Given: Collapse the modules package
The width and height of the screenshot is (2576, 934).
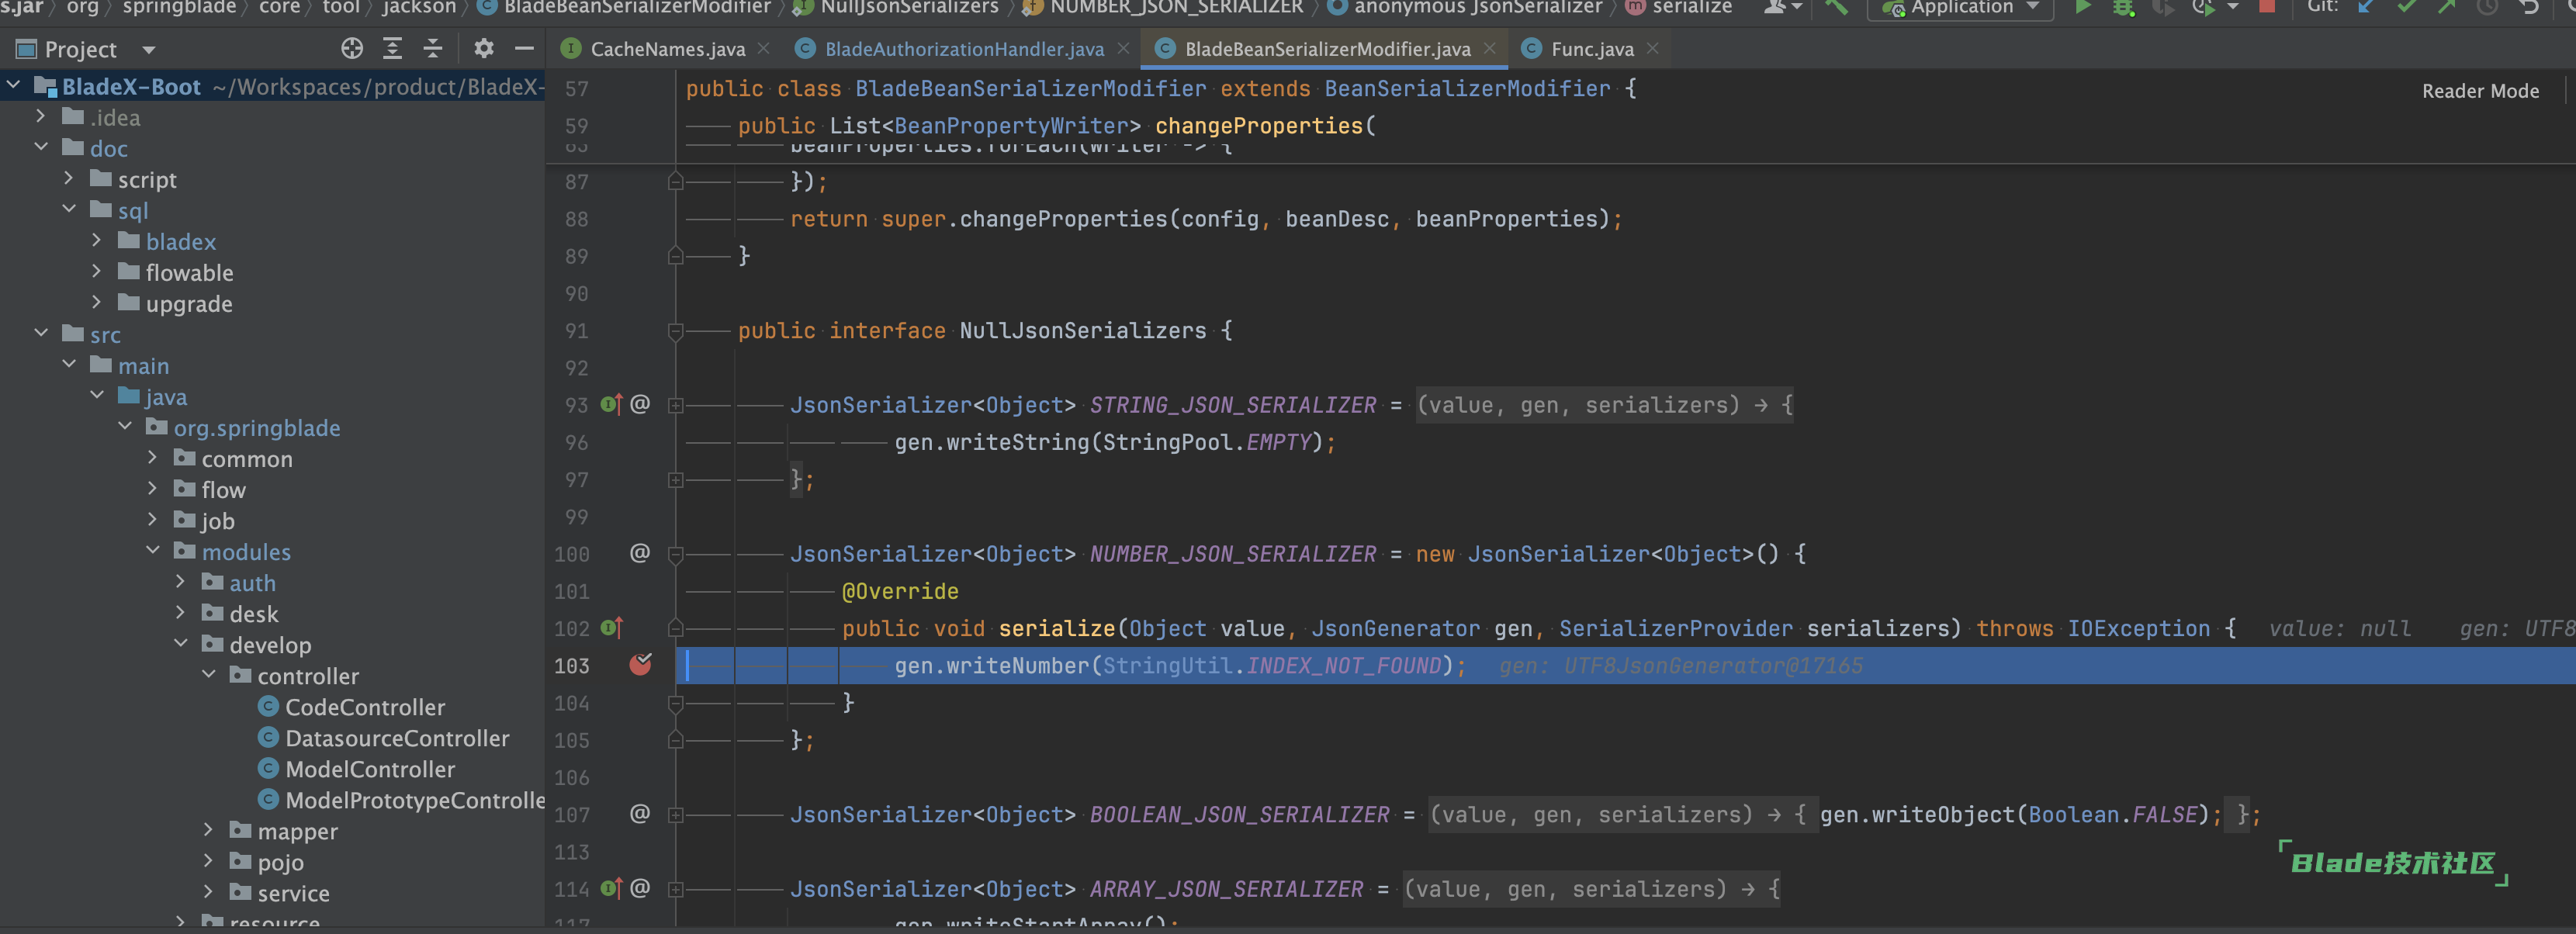Looking at the screenshot, I should 153,551.
